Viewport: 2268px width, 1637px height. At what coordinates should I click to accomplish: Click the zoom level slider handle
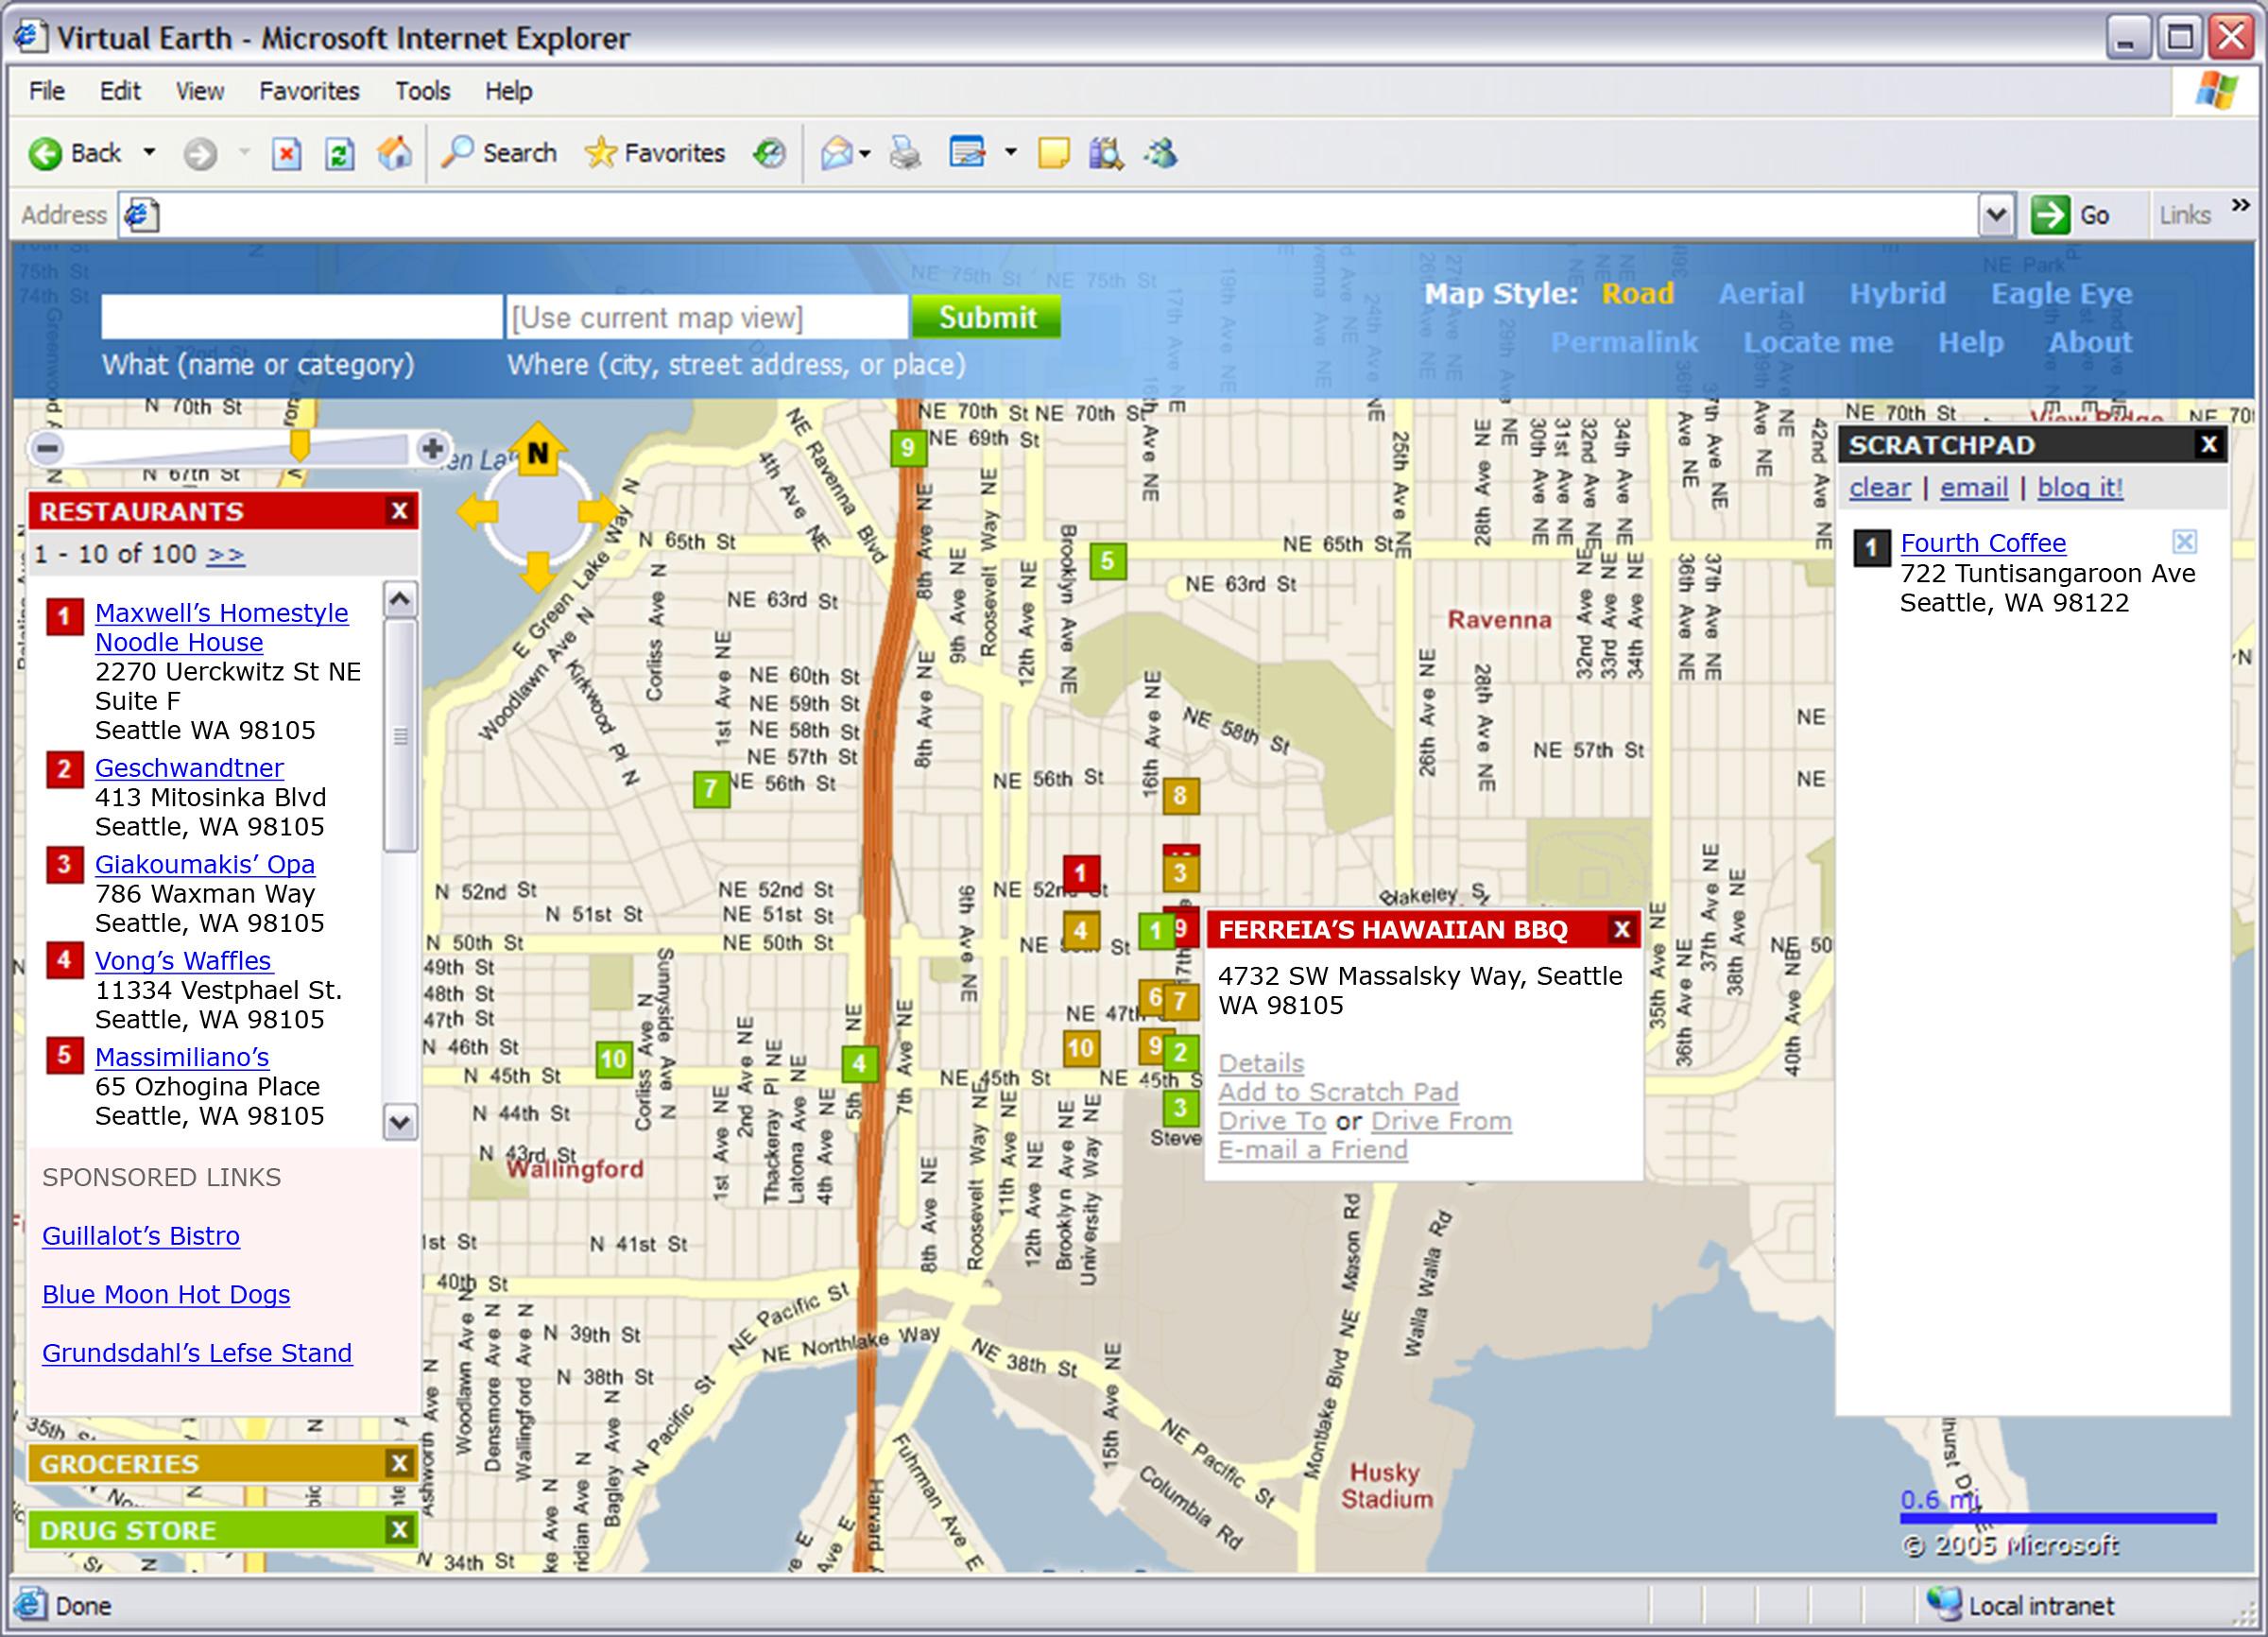(x=298, y=445)
